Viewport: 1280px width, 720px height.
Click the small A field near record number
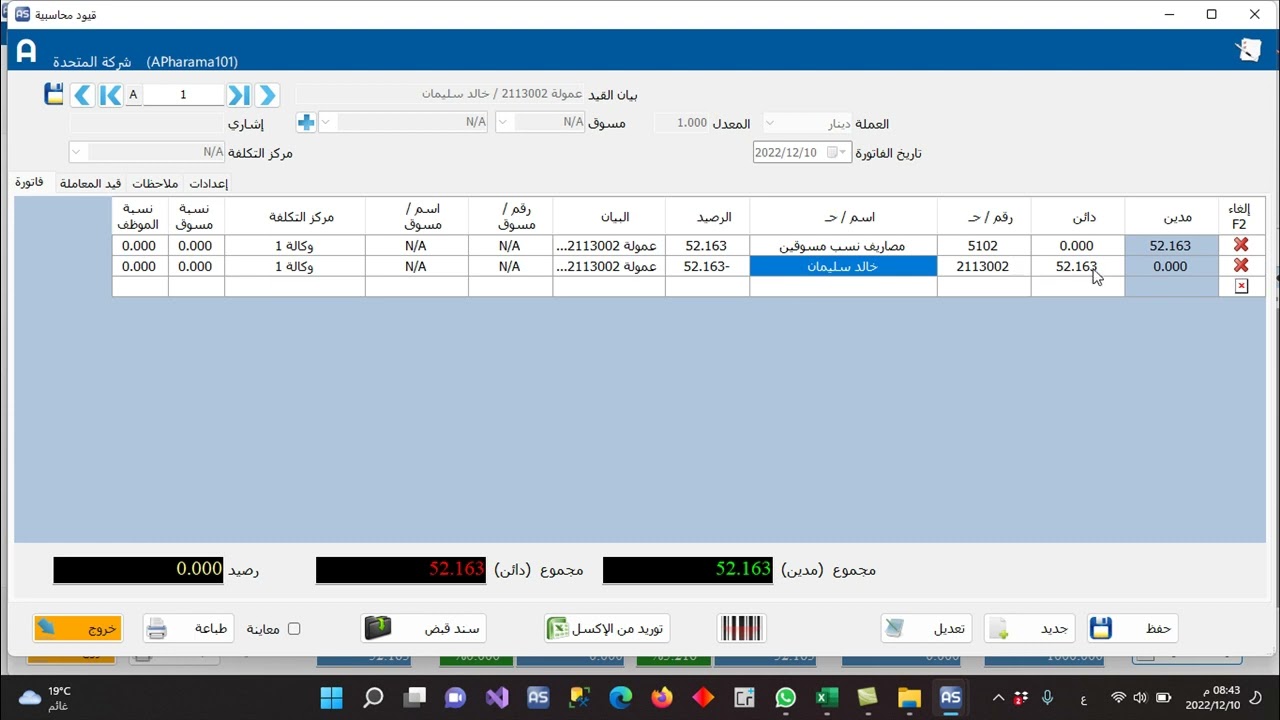(x=133, y=95)
